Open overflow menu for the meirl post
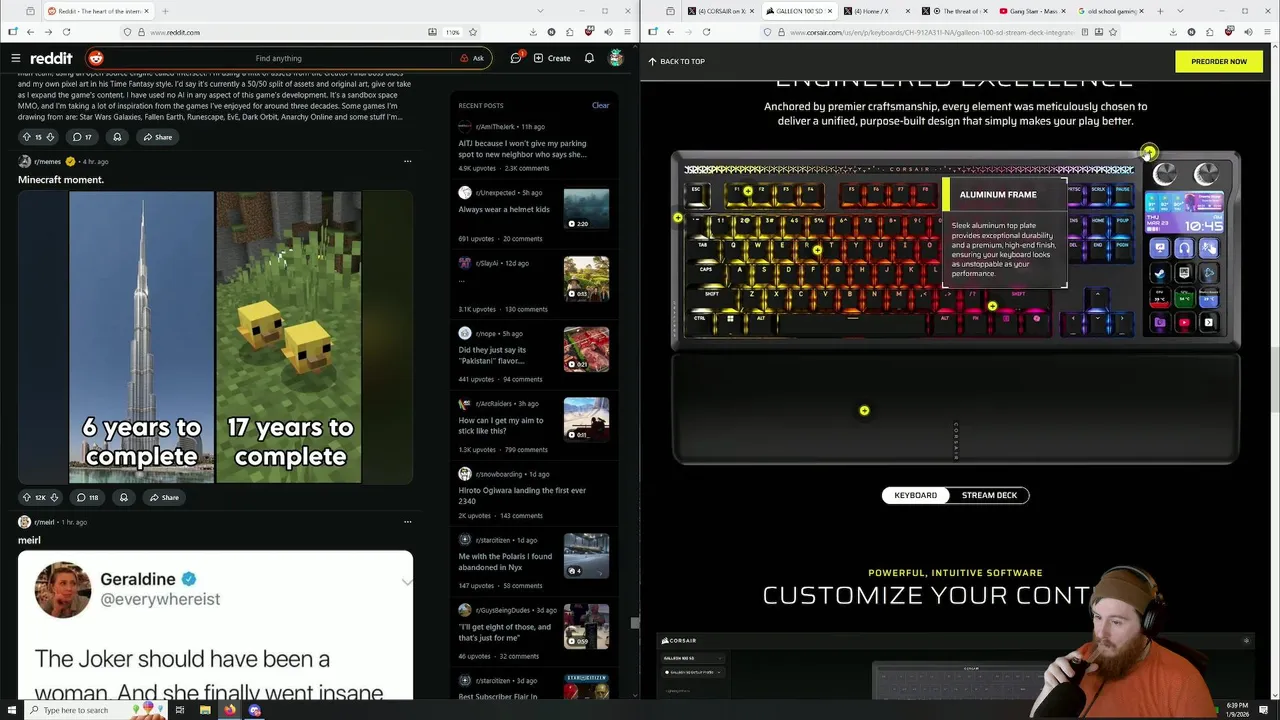1280x720 pixels. [x=407, y=522]
